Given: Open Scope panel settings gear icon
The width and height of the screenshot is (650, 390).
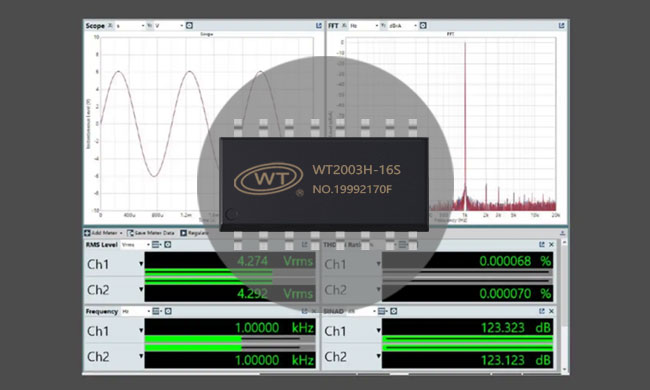Looking at the screenshot, I should [x=189, y=26].
